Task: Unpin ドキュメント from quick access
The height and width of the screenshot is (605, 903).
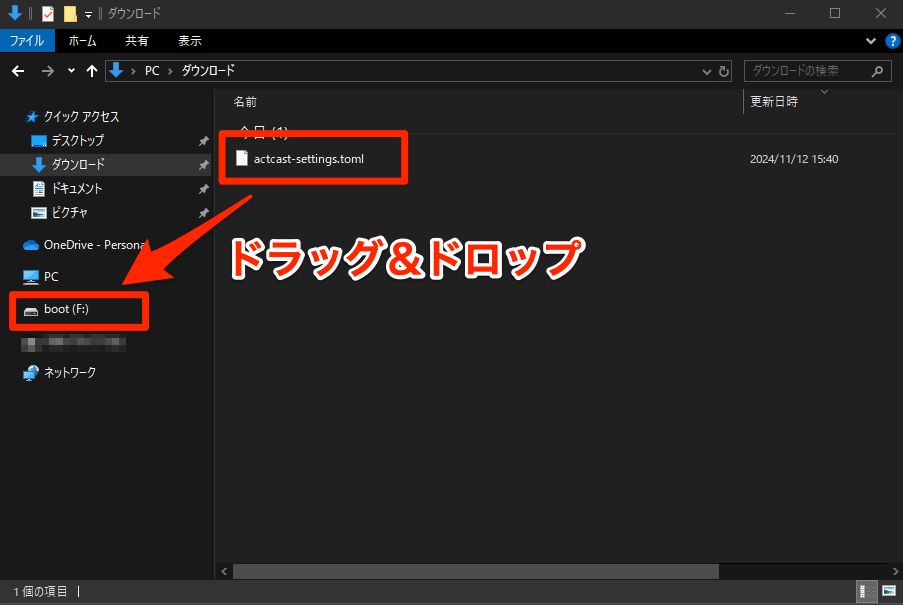Action: 203,188
